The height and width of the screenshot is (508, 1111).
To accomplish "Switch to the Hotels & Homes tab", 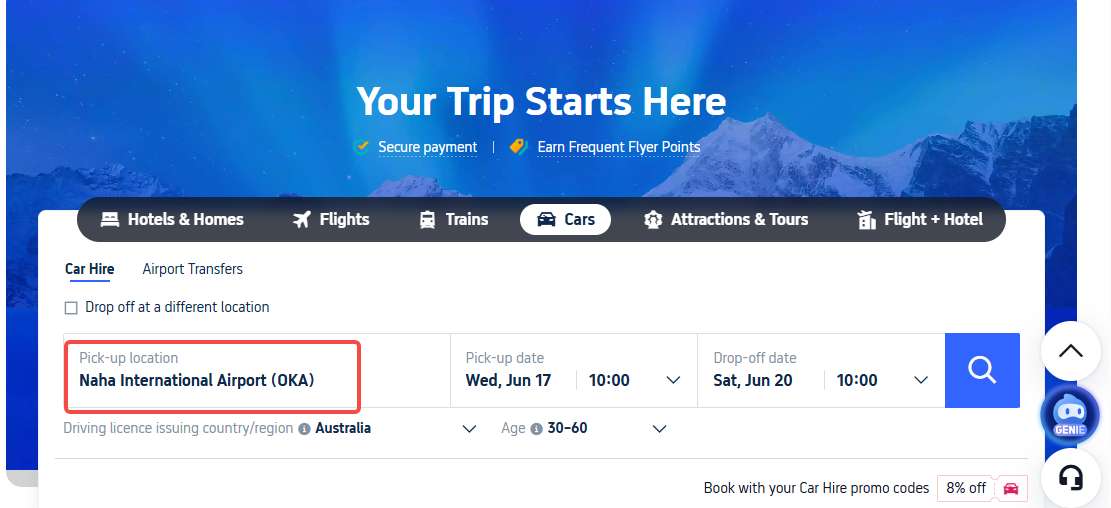I will (172, 220).
